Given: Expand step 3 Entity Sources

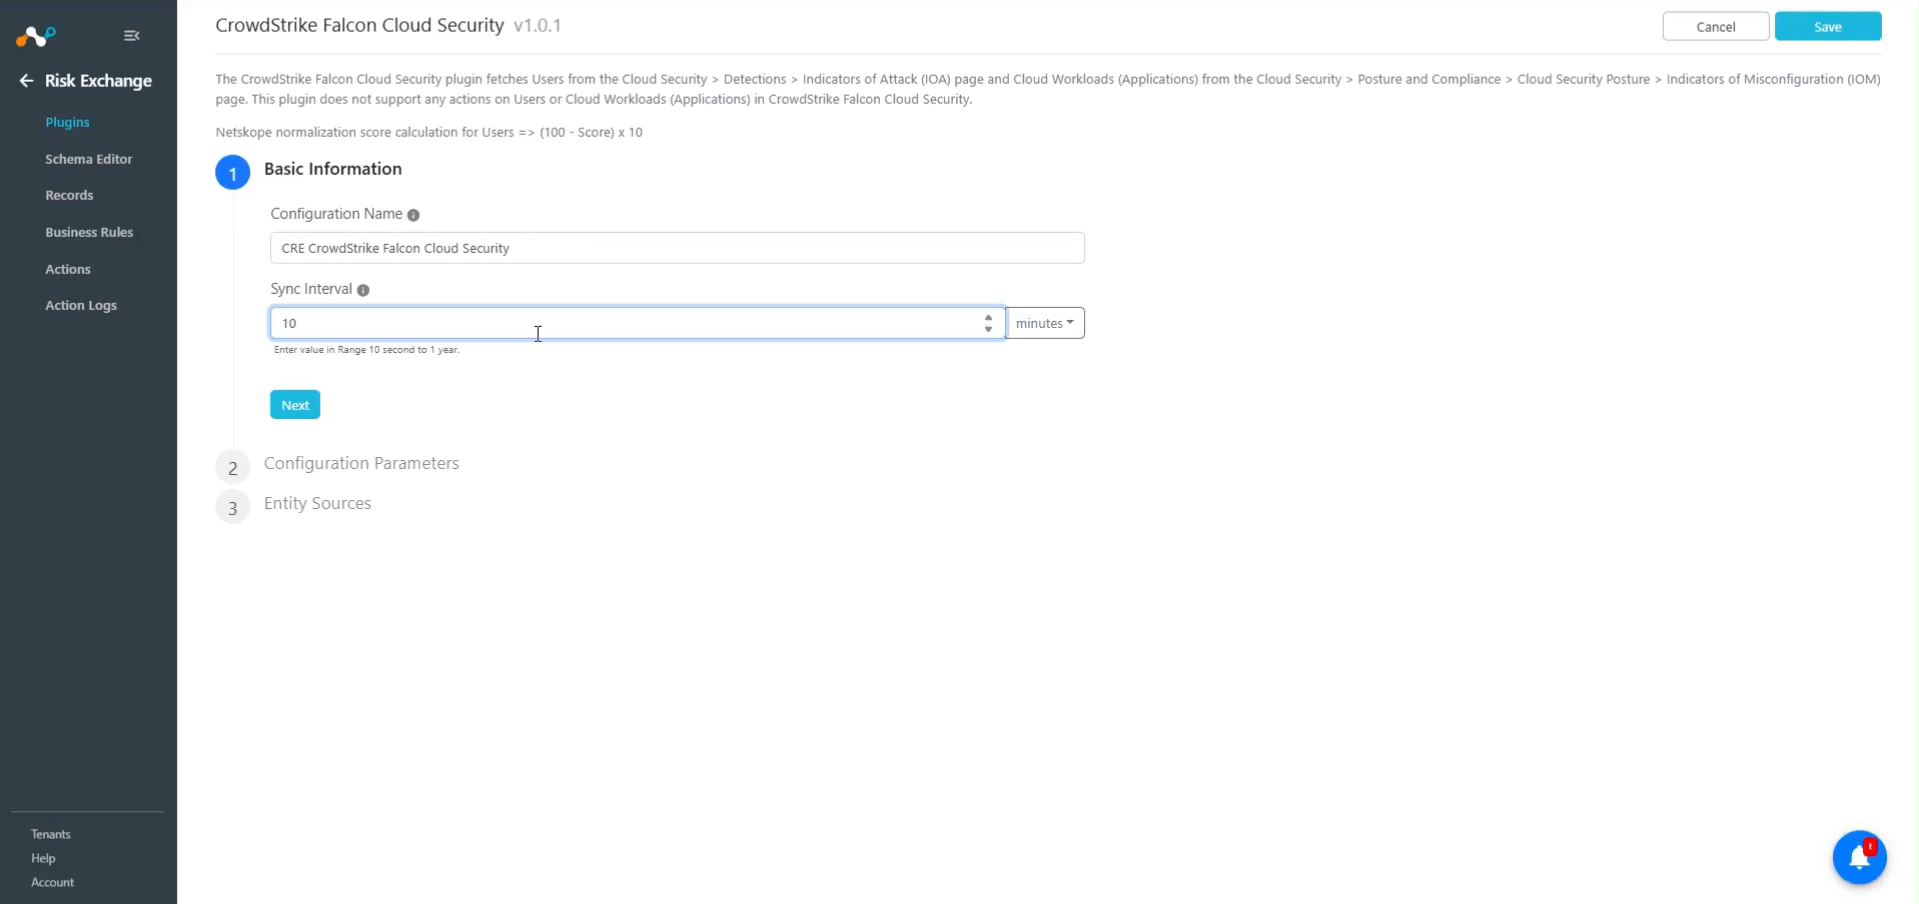Looking at the screenshot, I should 317,504.
